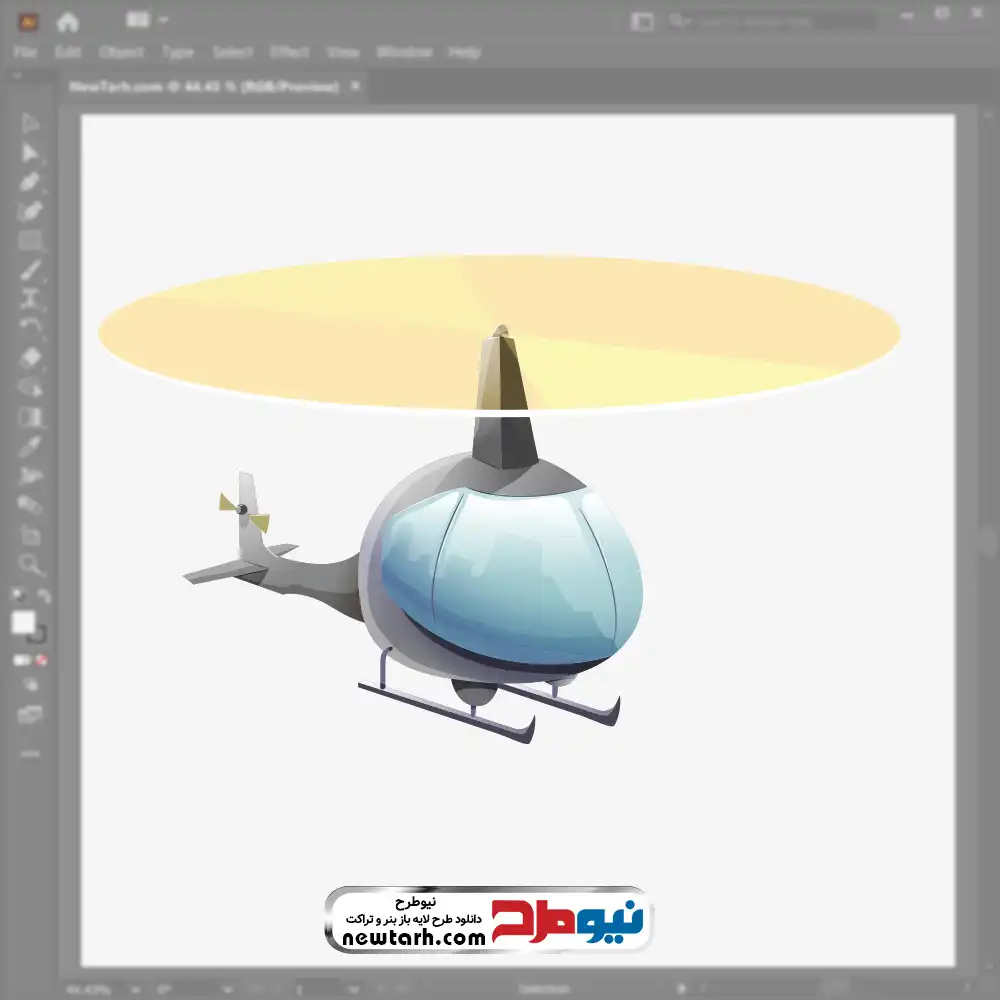Select the Curvature tool below Pen
The height and width of the screenshot is (1000, 1000).
click(30, 211)
